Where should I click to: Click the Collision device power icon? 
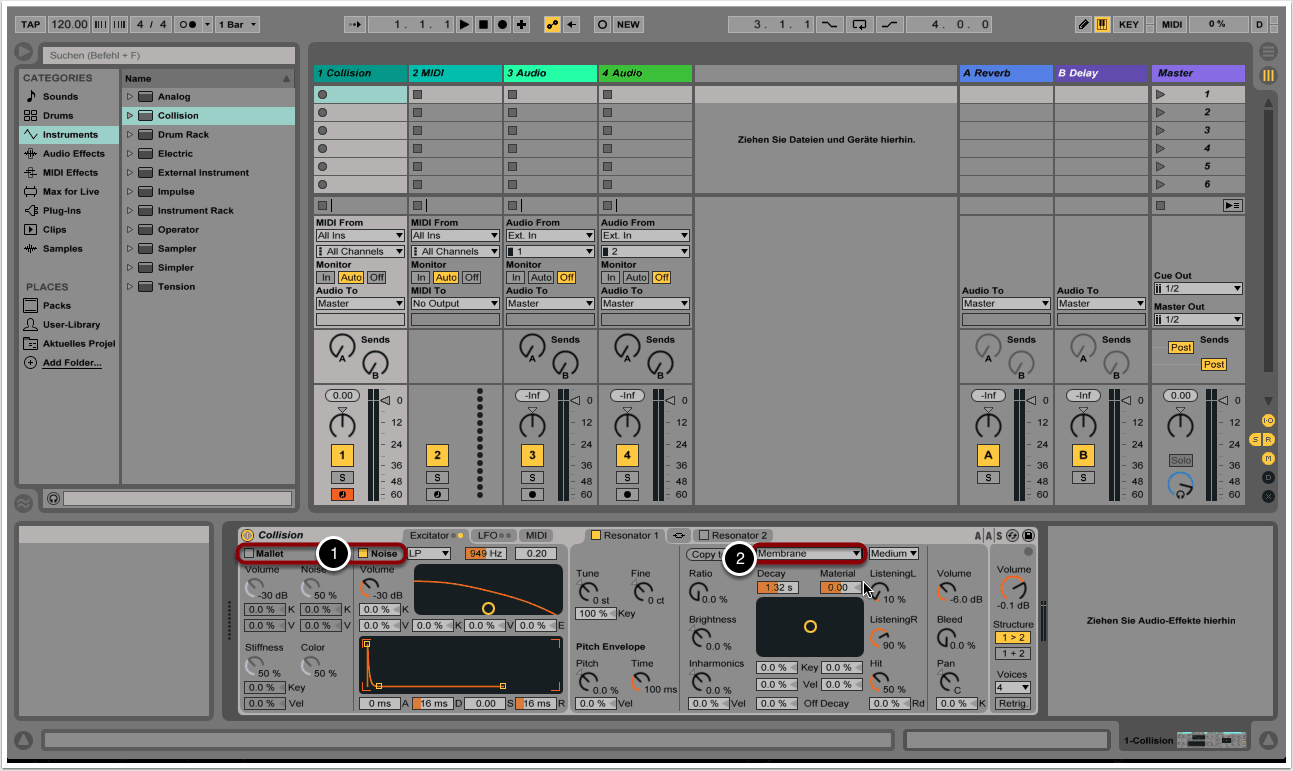click(248, 536)
